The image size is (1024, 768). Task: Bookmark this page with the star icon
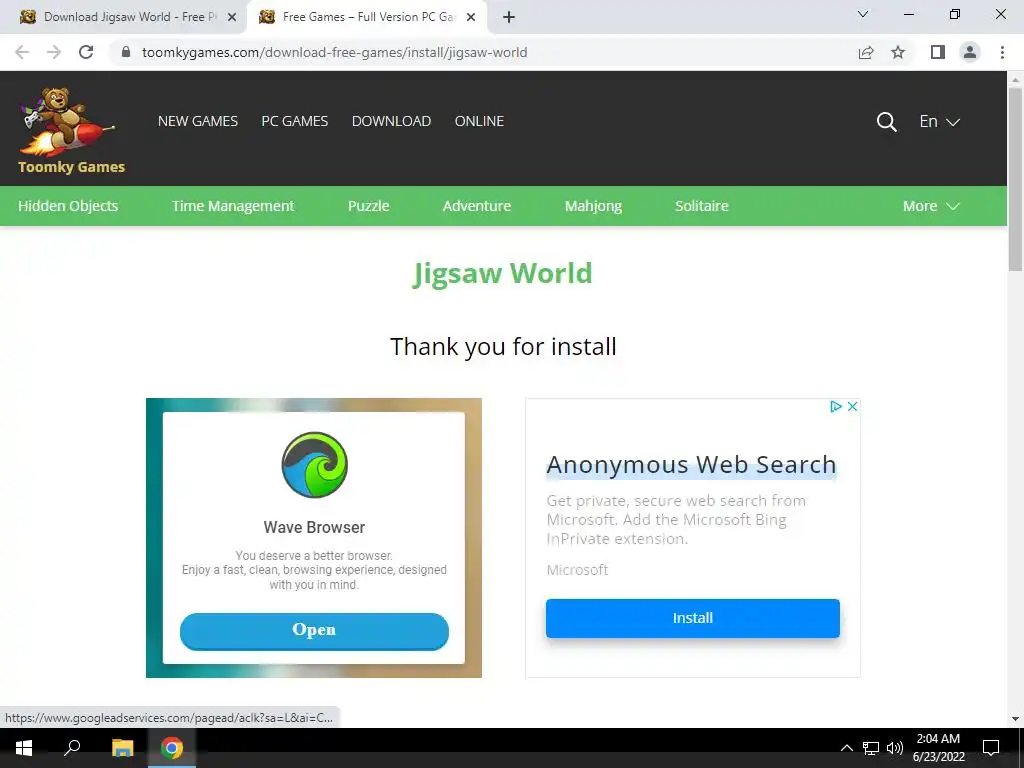[x=898, y=52]
